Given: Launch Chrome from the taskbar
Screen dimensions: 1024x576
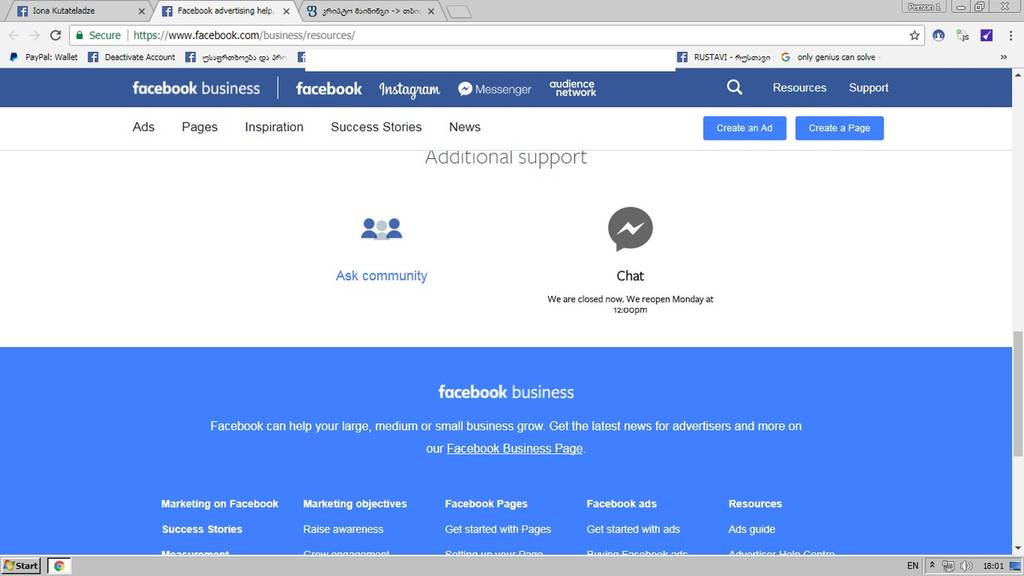Looking at the screenshot, I should [x=59, y=566].
